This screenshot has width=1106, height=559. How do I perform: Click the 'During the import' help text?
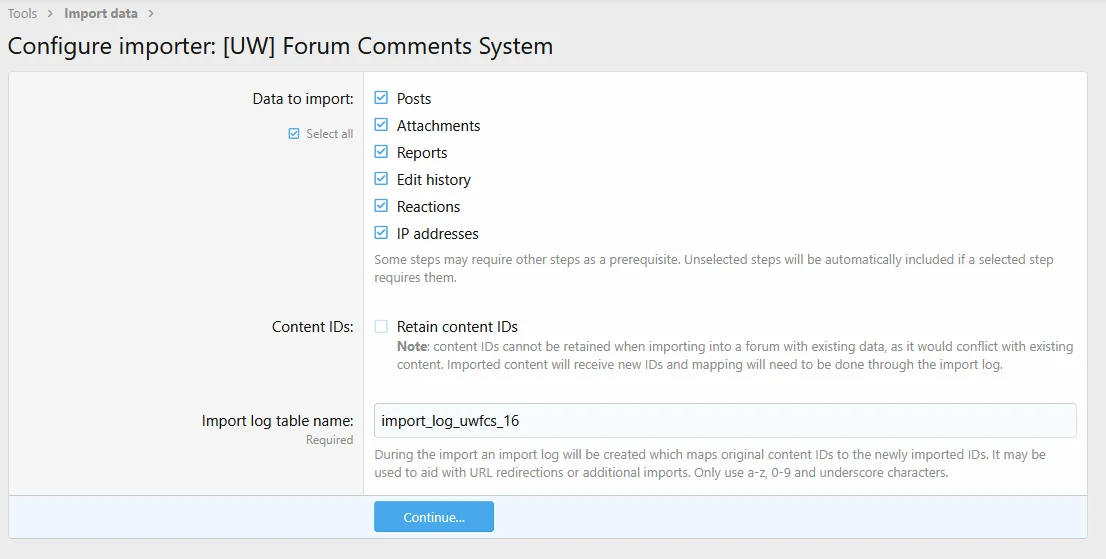point(710,463)
